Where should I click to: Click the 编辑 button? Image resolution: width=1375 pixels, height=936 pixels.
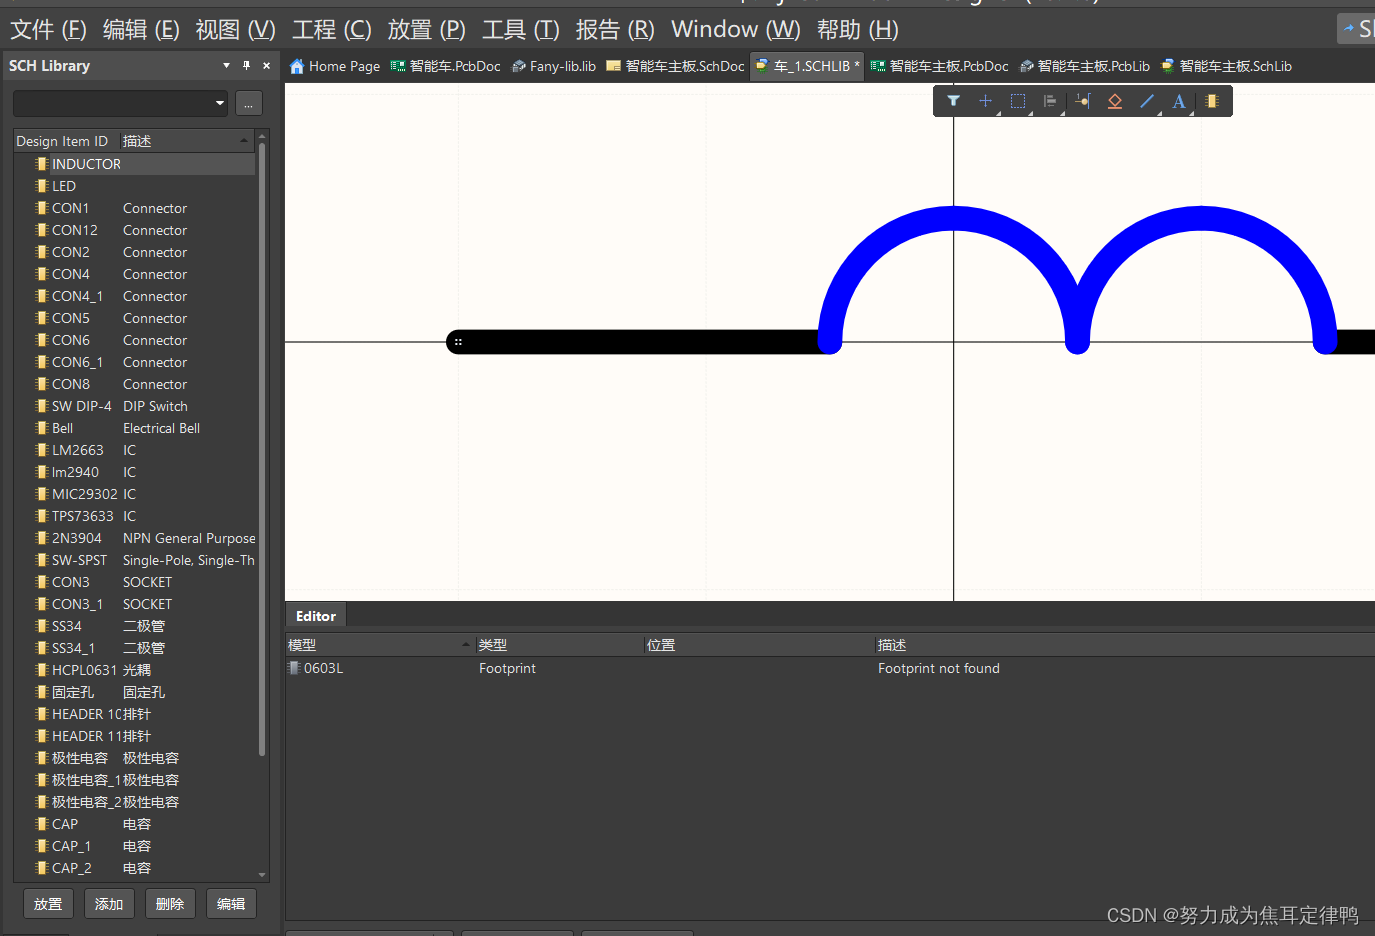click(x=231, y=904)
